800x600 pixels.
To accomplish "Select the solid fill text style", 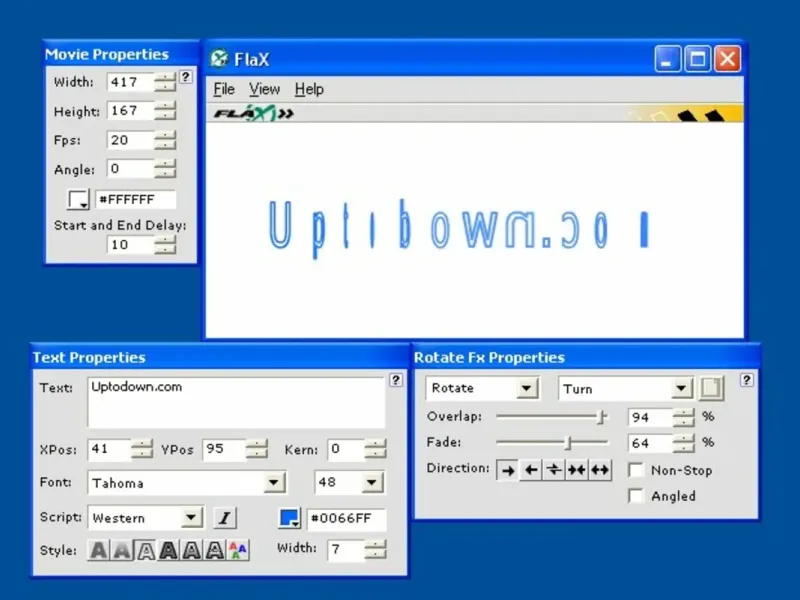I will click(x=99, y=551).
